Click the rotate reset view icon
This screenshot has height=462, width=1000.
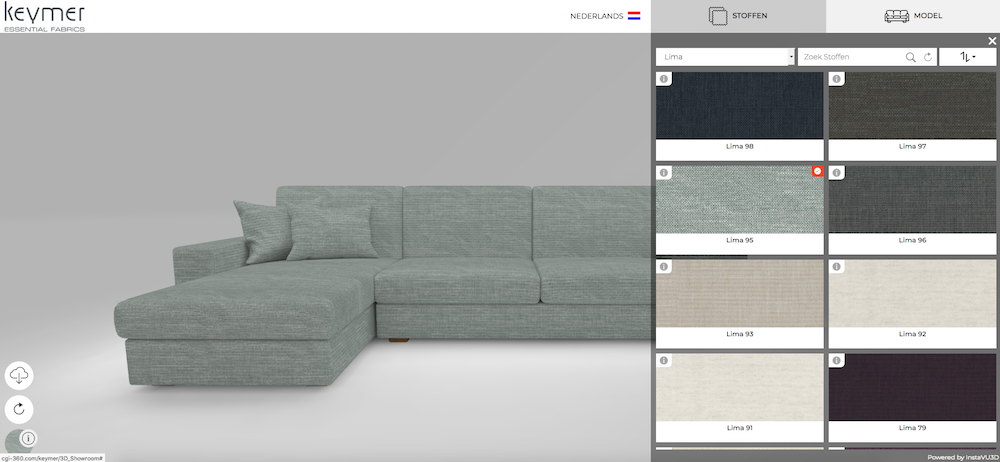(x=19, y=409)
